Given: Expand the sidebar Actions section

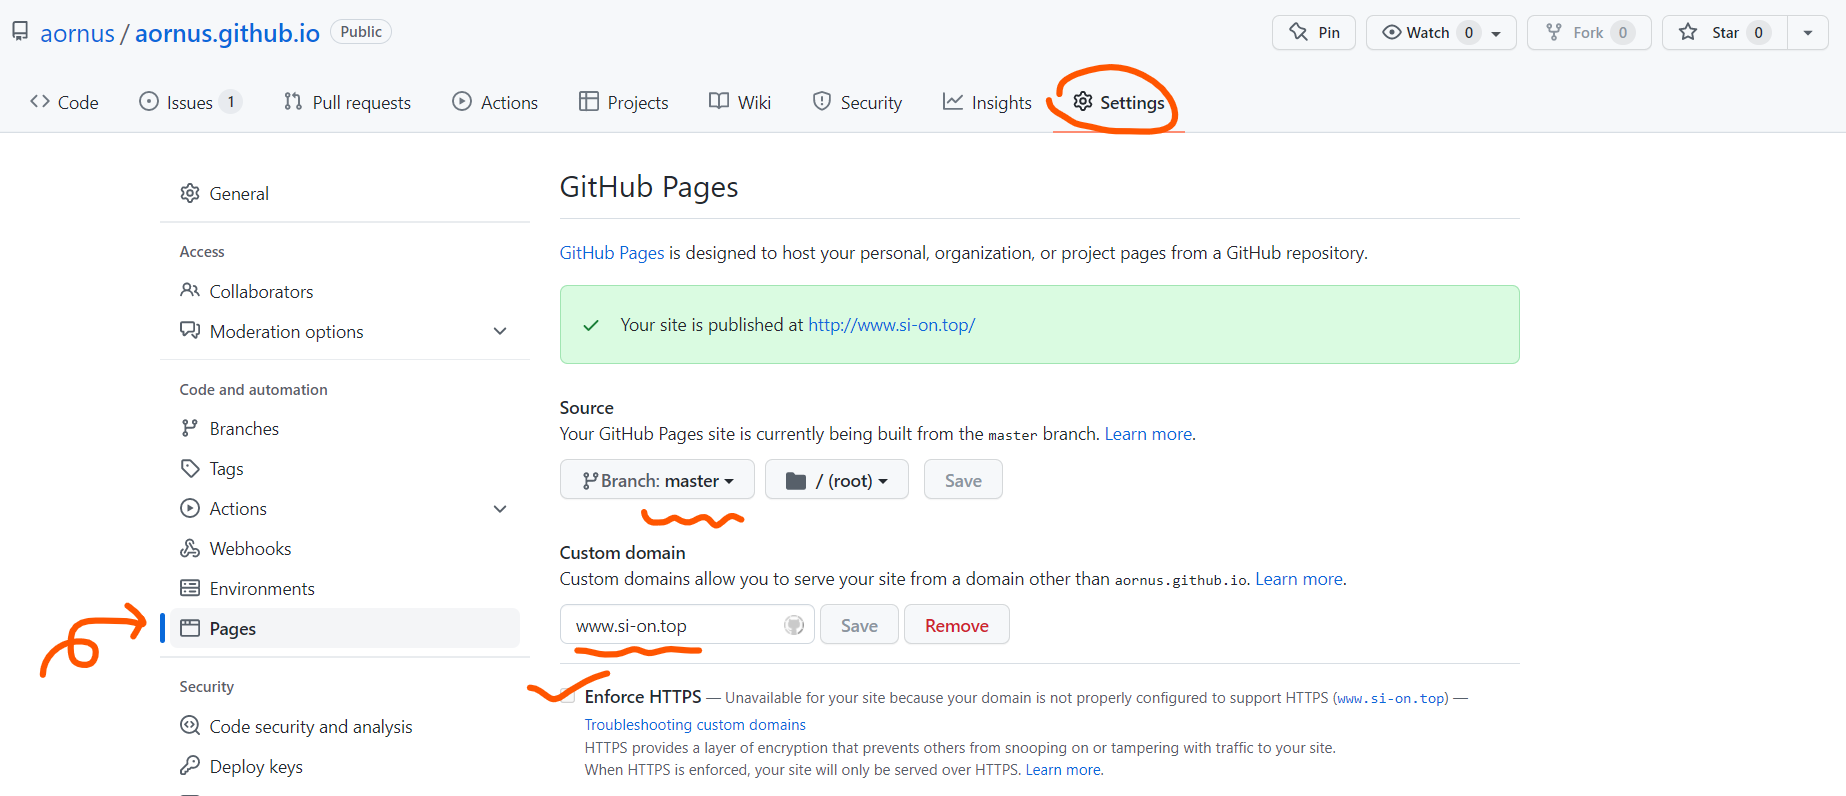Looking at the screenshot, I should pos(500,508).
